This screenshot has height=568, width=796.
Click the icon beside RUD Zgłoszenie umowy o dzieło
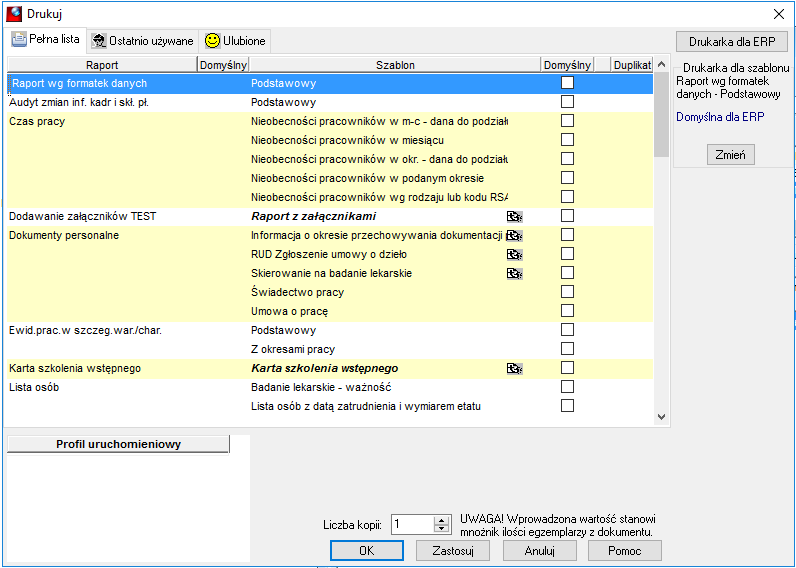[x=514, y=255]
